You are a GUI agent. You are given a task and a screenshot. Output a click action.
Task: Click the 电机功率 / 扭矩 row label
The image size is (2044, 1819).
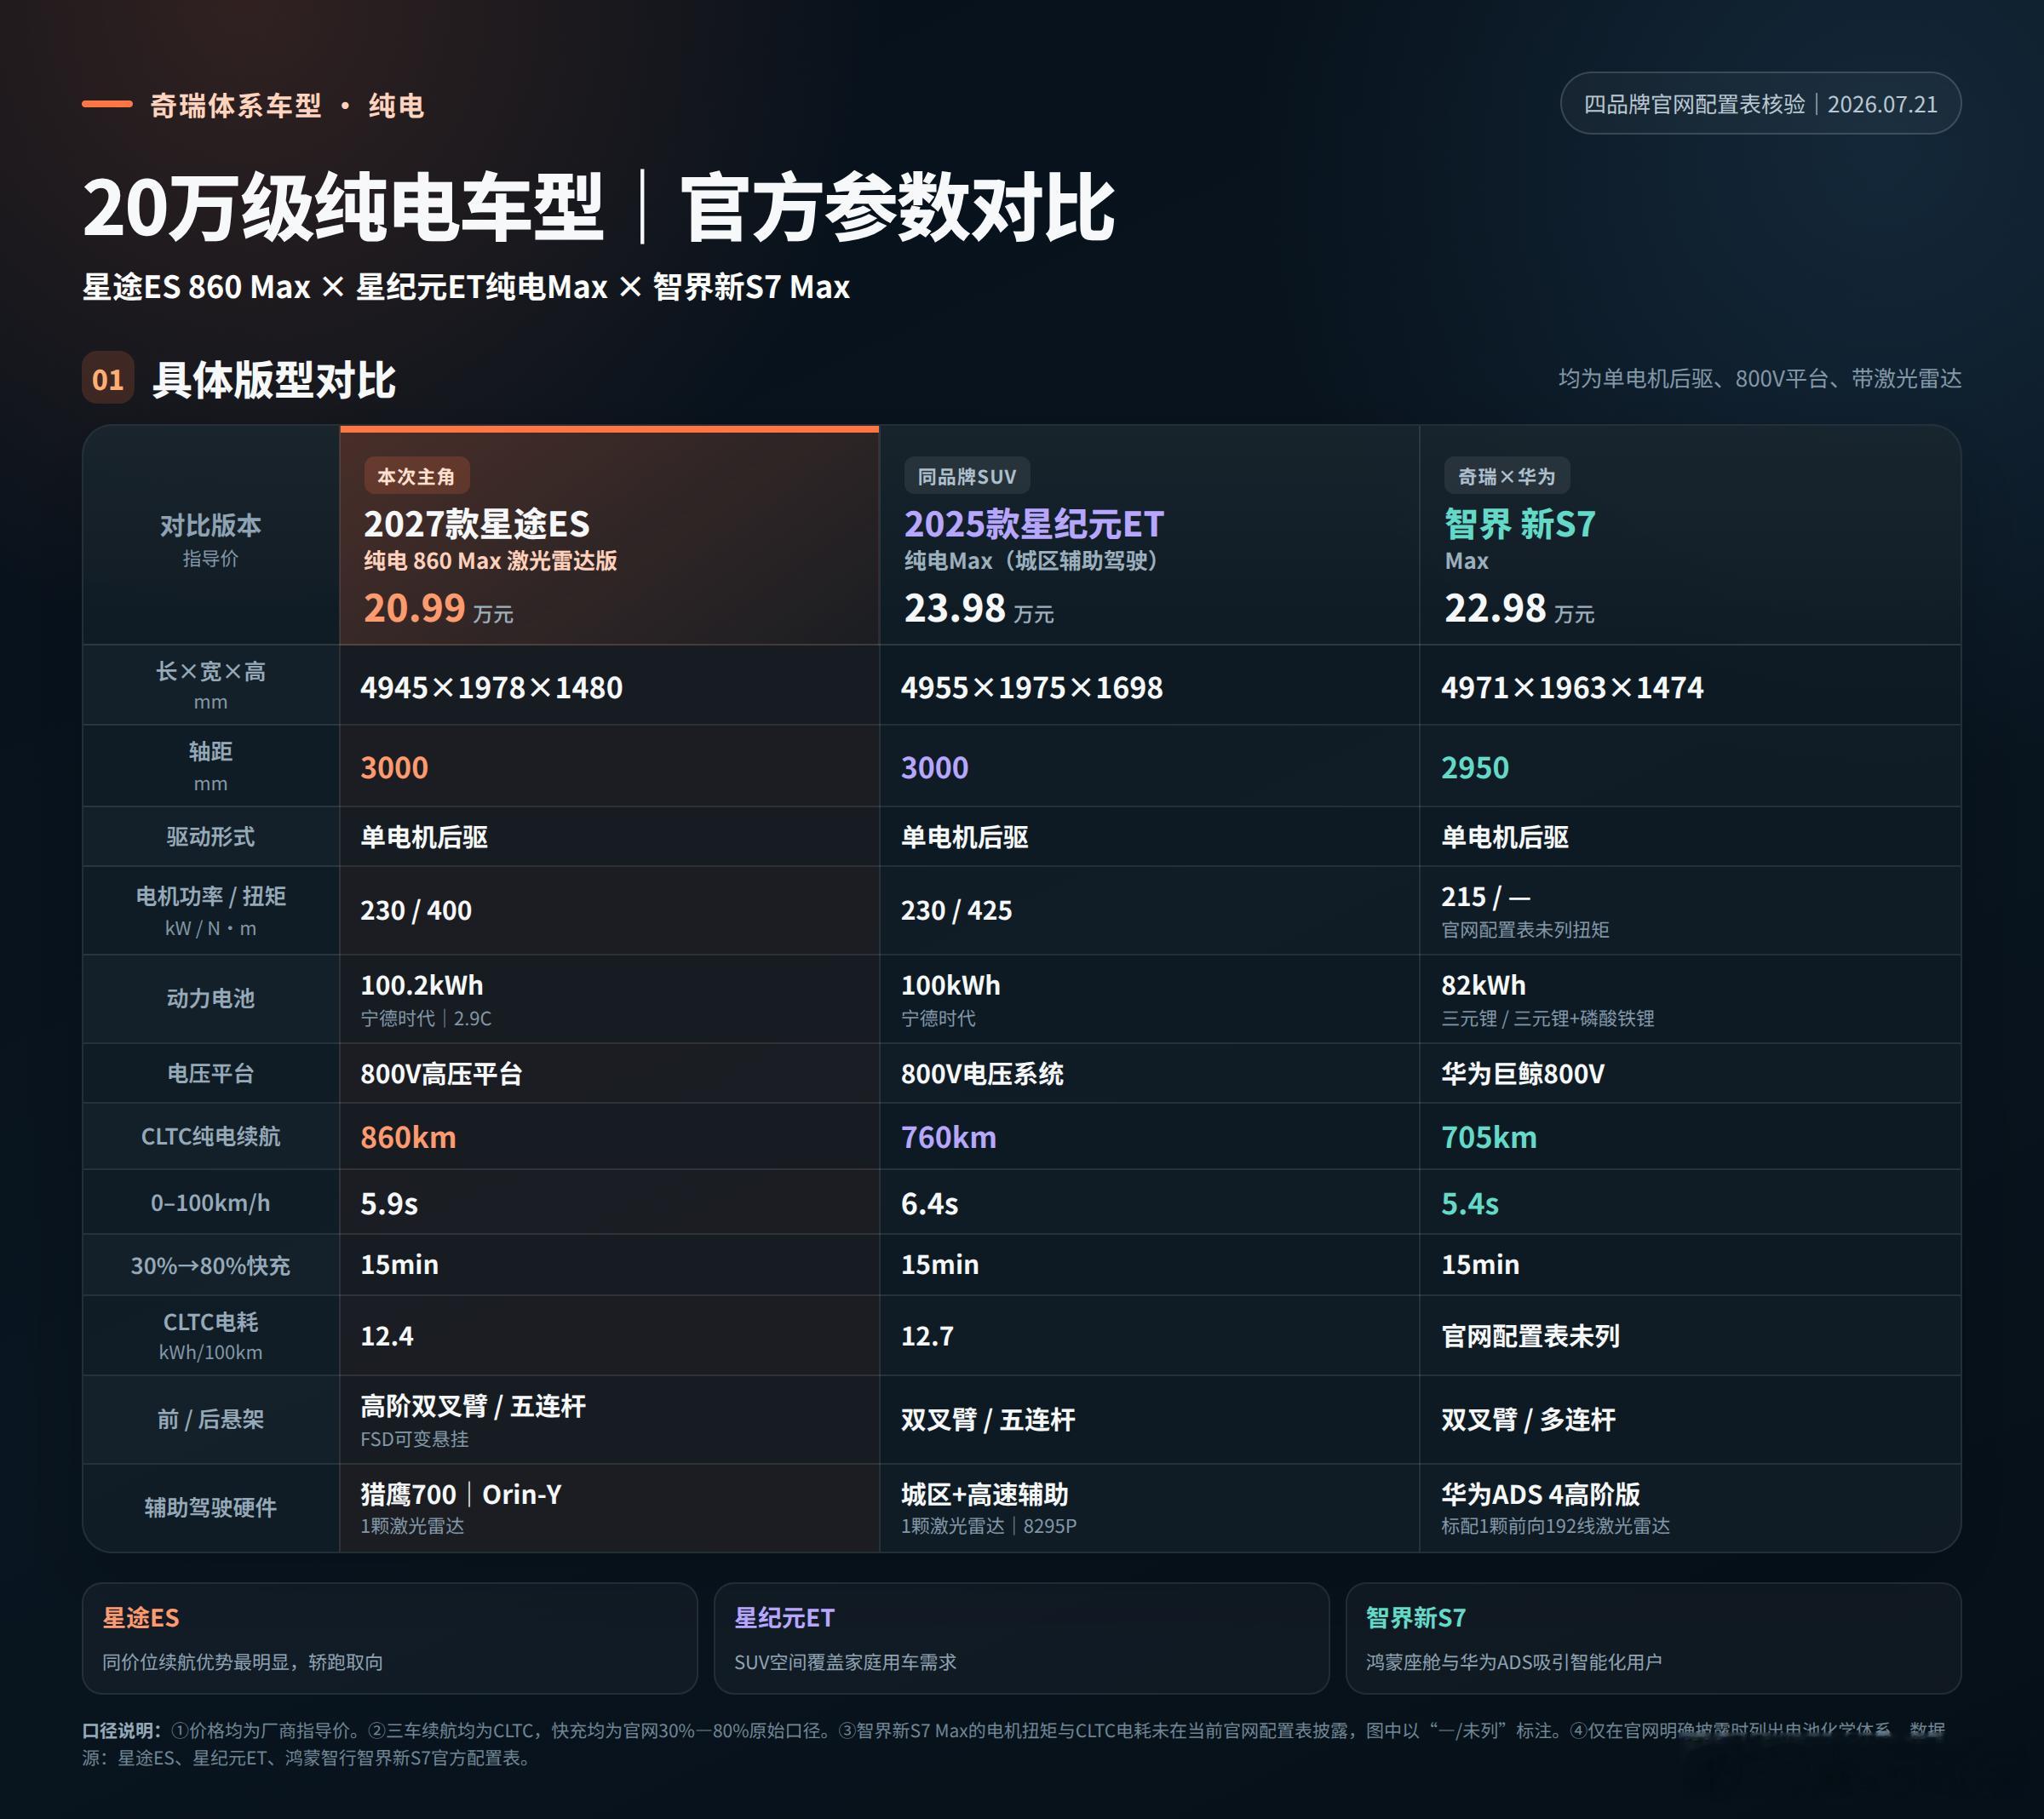coord(211,910)
